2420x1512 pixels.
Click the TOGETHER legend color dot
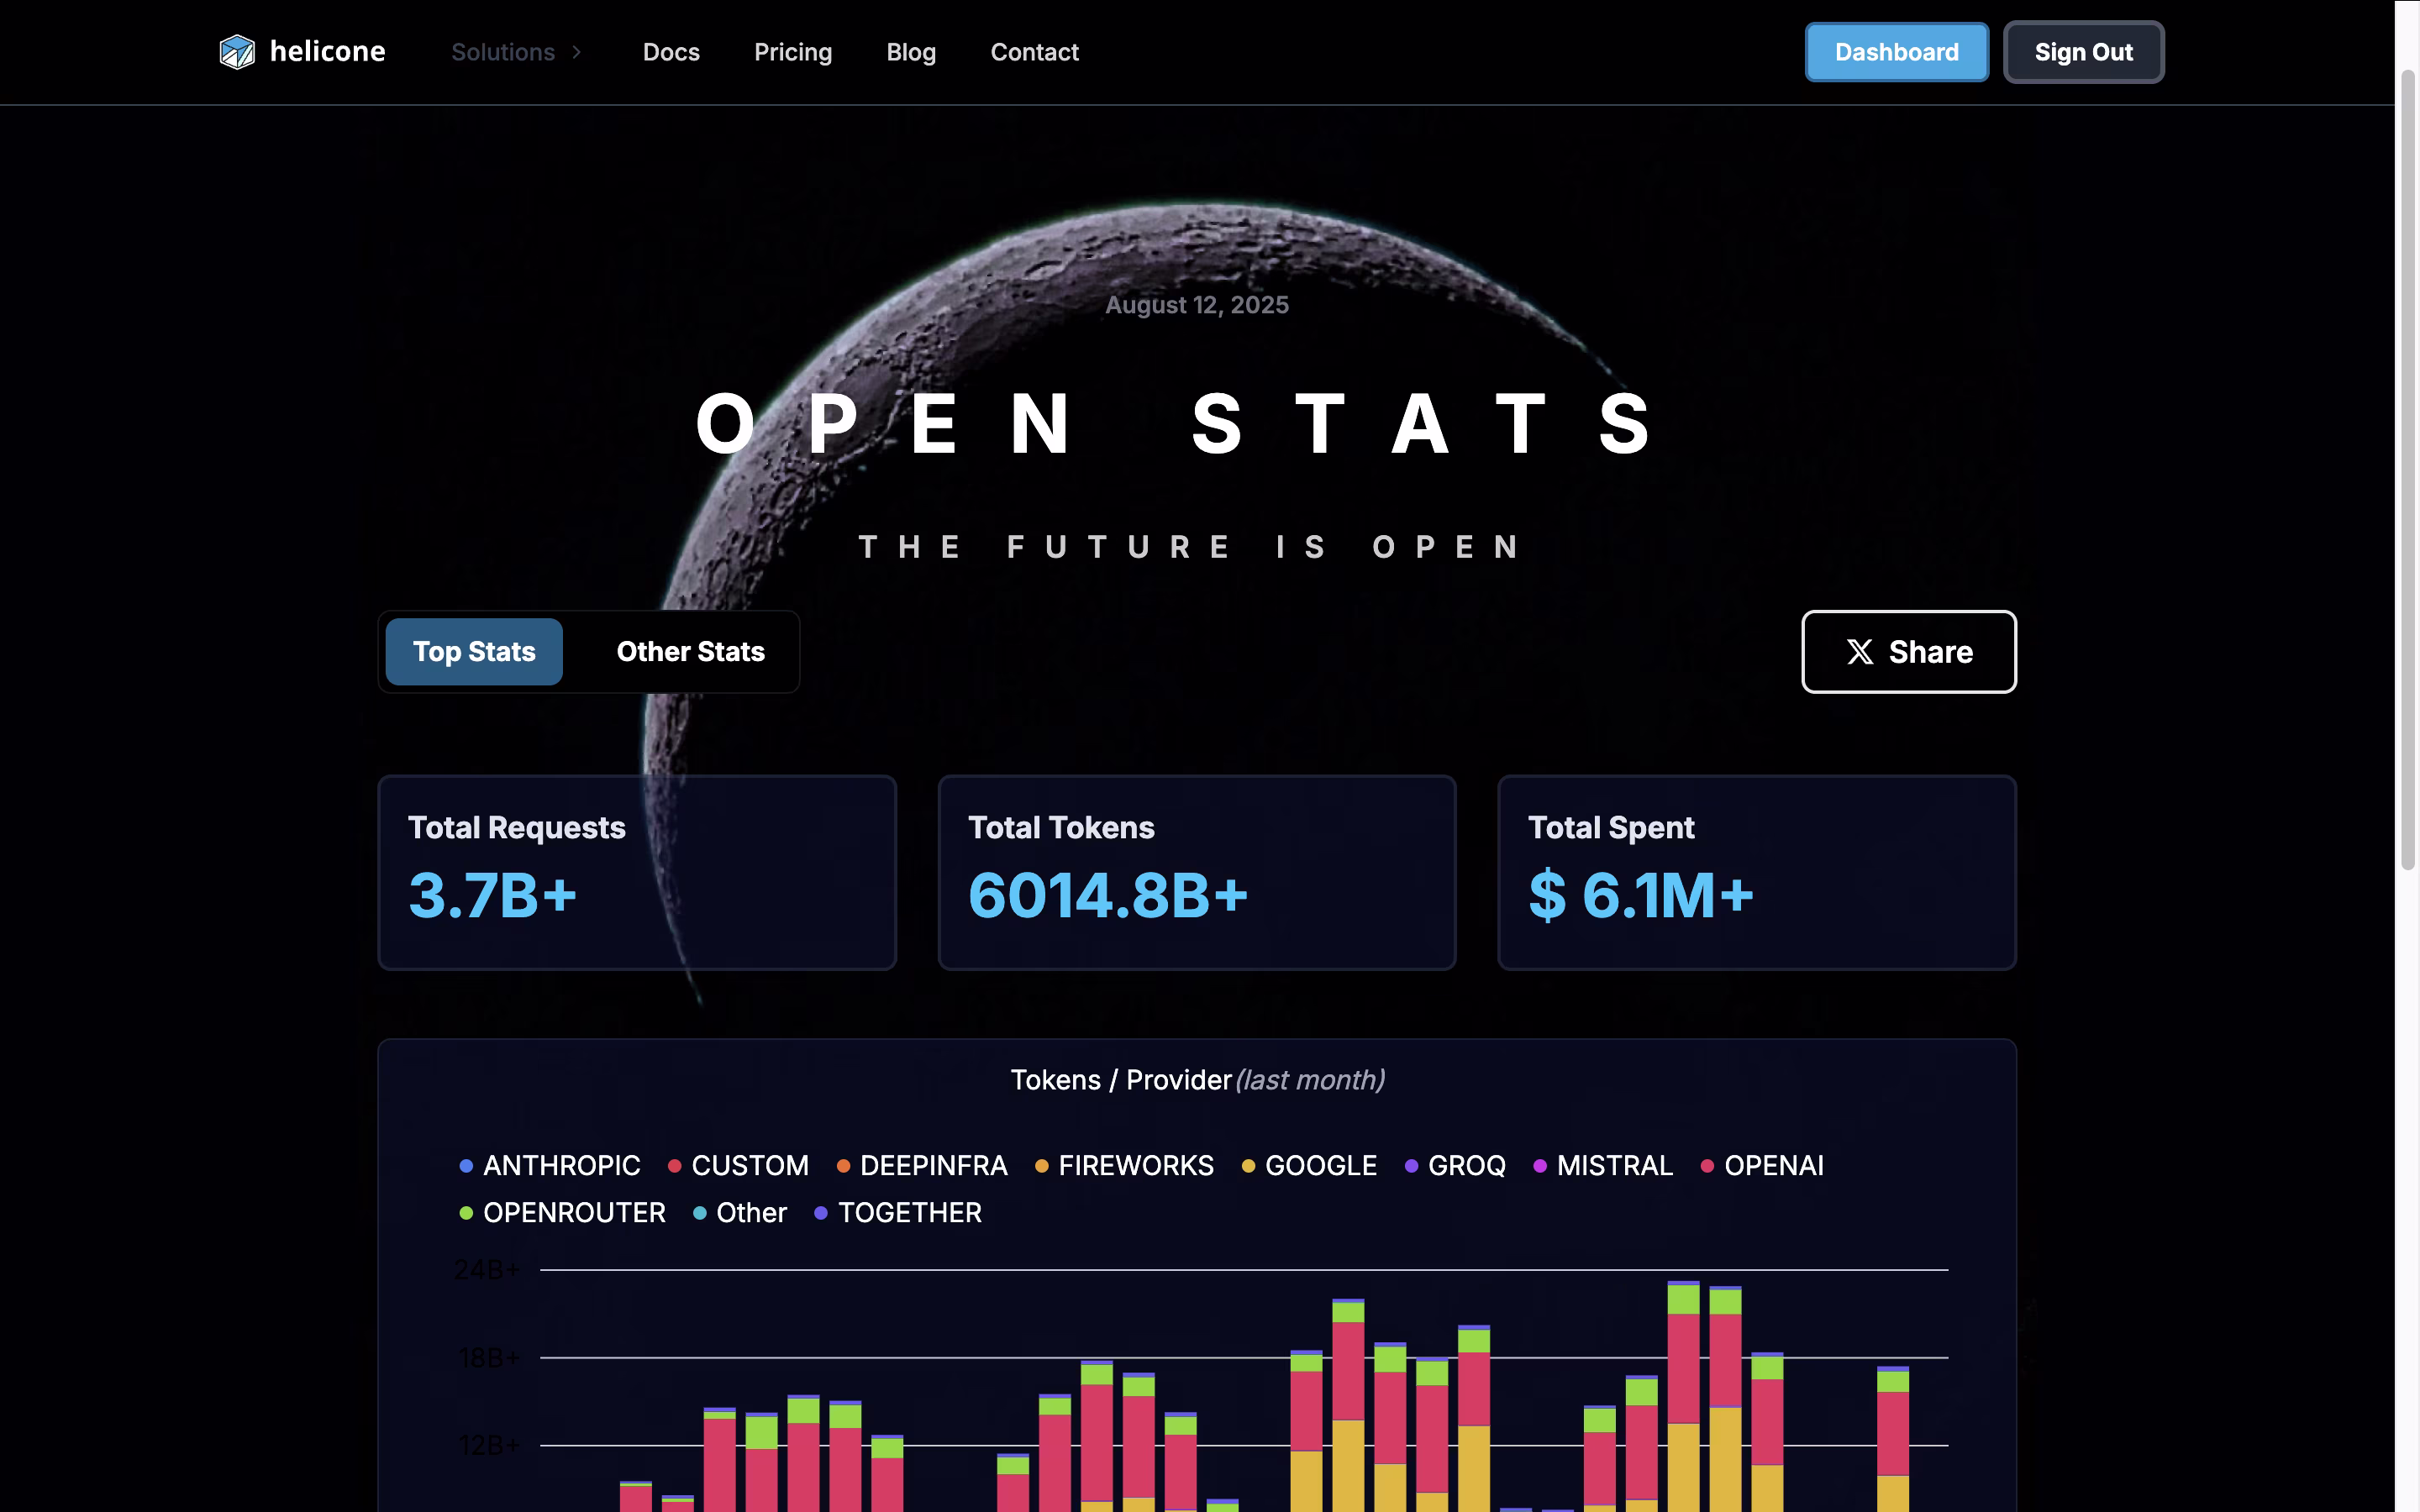[821, 1213]
